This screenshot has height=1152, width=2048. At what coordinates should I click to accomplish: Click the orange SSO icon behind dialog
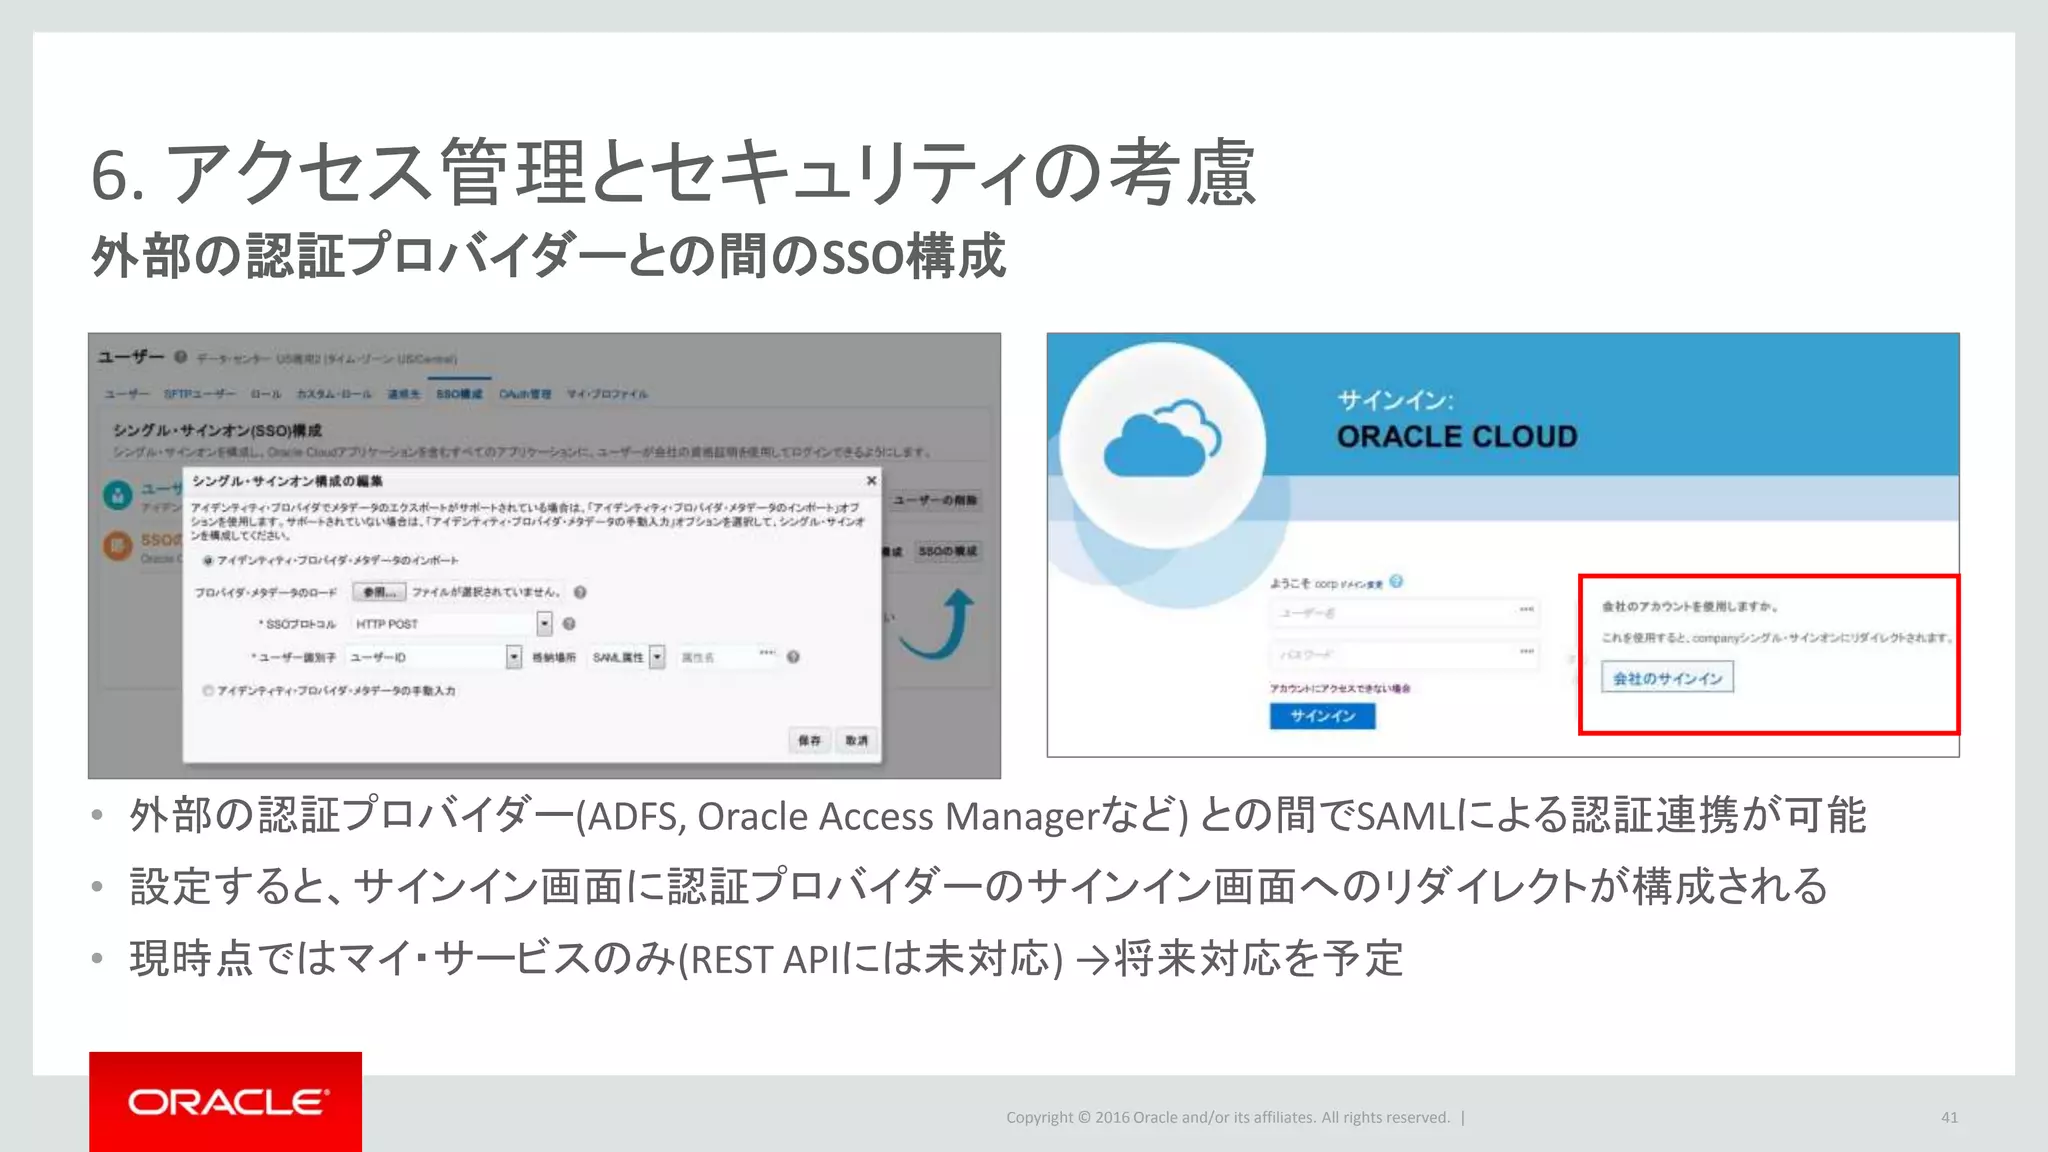(x=118, y=545)
